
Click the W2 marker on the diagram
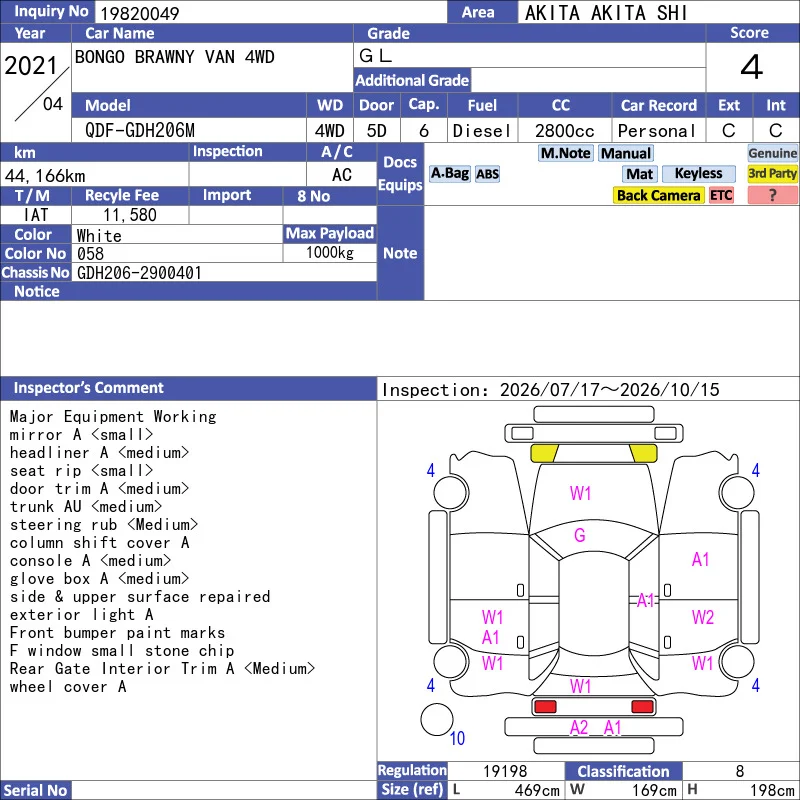(x=703, y=617)
